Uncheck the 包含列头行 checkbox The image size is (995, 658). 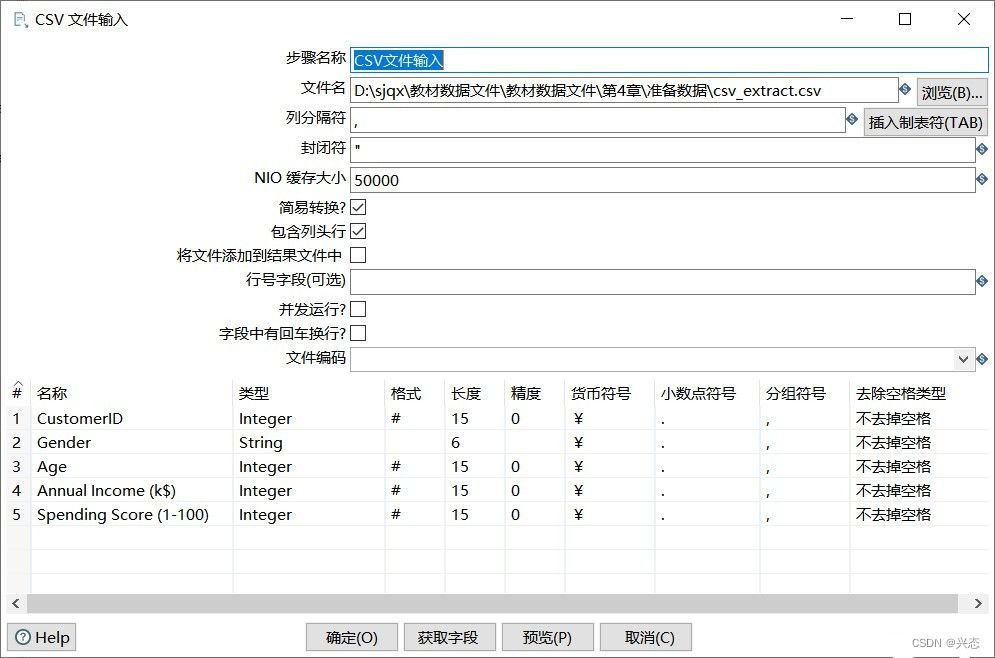(x=359, y=231)
